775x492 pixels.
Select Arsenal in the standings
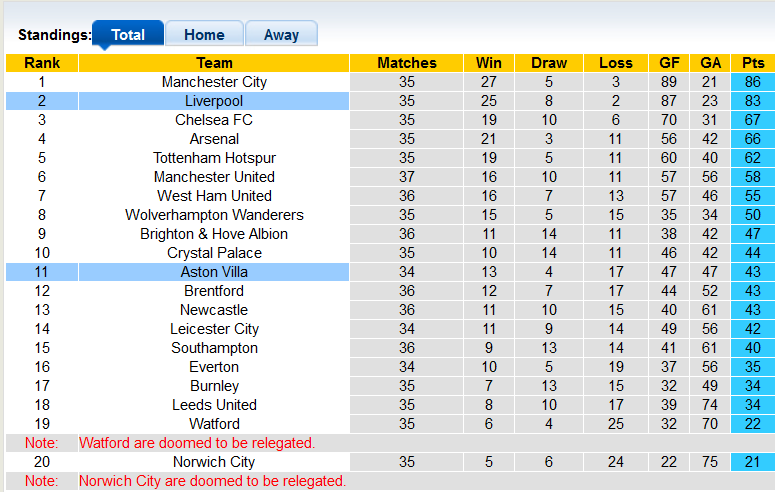[x=214, y=139]
